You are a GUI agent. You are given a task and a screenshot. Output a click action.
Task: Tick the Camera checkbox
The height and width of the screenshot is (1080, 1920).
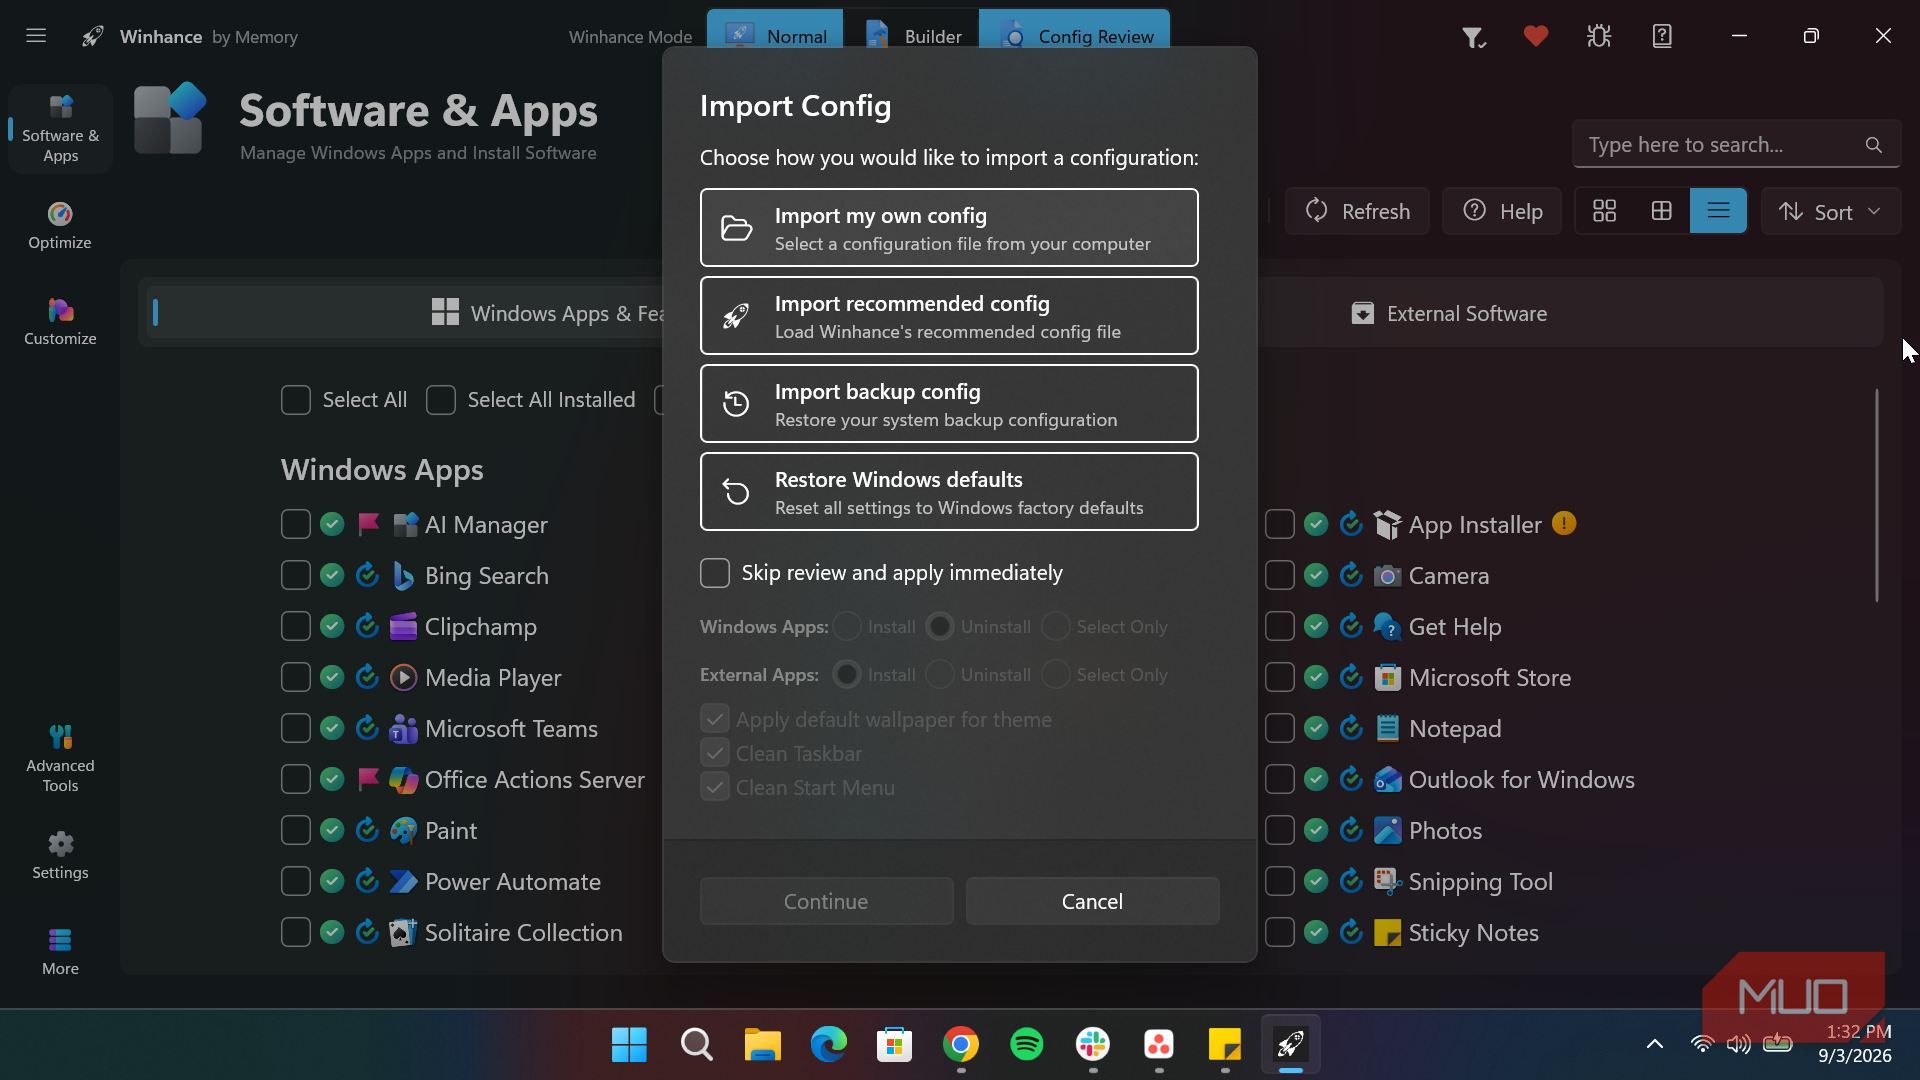click(x=1280, y=575)
